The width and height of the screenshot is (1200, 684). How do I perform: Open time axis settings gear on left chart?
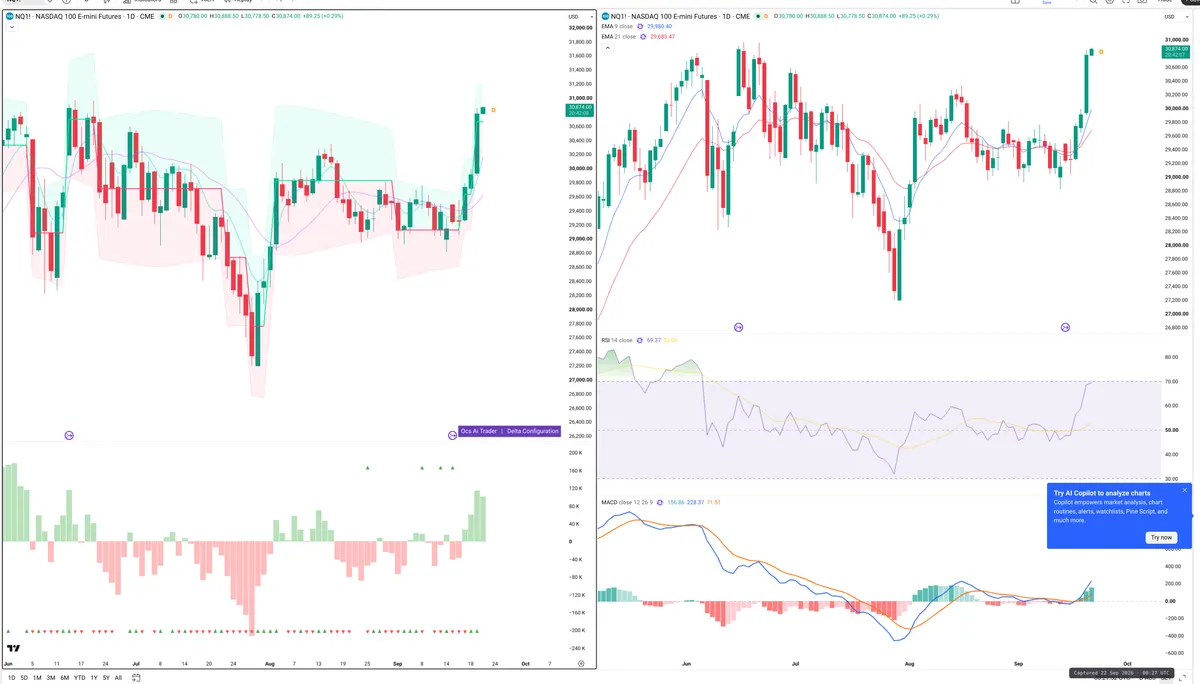(x=581, y=663)
